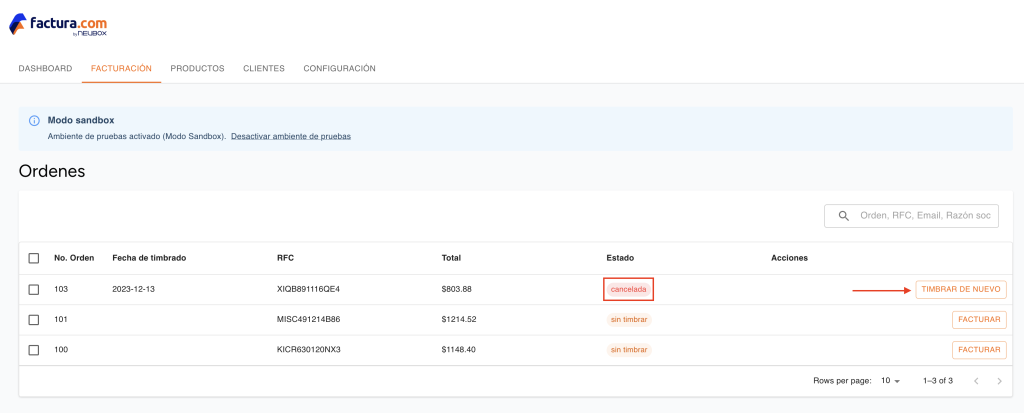Image resolution: width=1024 pixels, height=413 pixels.
Task: Check the box for order 100
Action: (x=34, y=350)
